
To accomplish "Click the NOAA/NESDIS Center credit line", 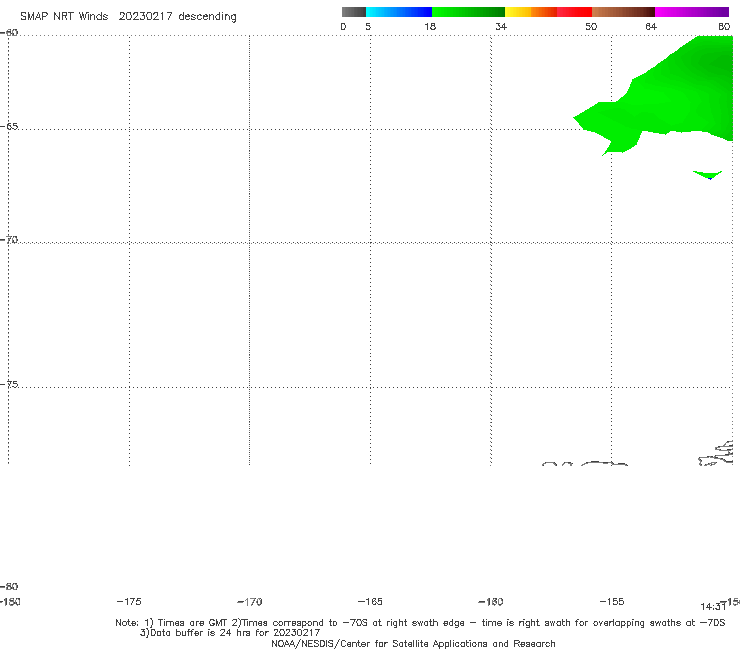I will tap(413, 643).
